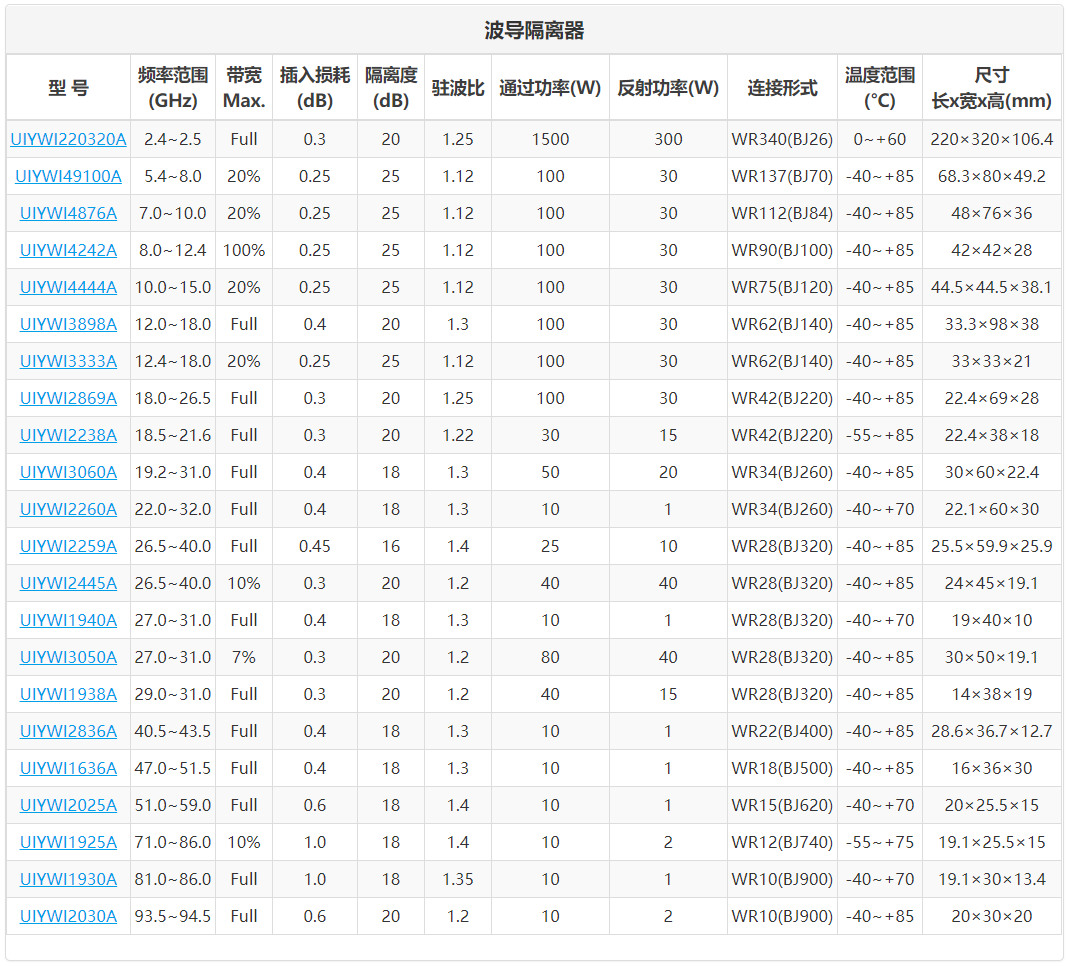Click the UIYWI2836A model link

[x=68, y=731]
